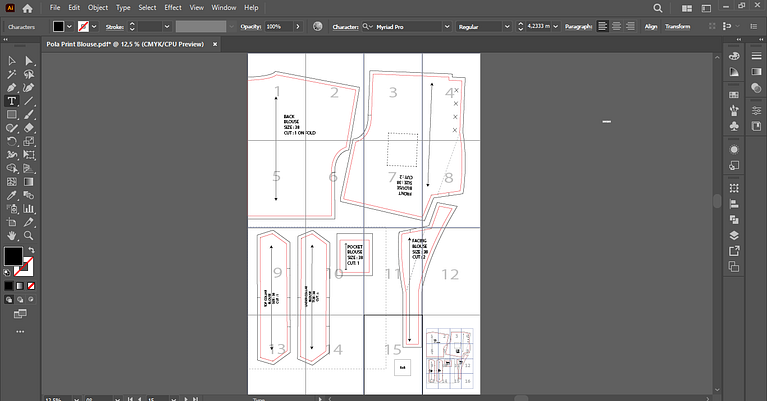Switch to the Pola Print Blouse.pdf tab

tap(125, 44)
